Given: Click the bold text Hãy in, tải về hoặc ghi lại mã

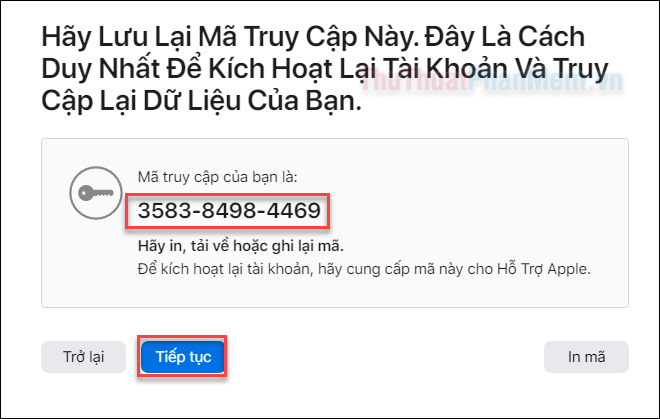Looking at the screenshot, I should (x=241, y=246).
